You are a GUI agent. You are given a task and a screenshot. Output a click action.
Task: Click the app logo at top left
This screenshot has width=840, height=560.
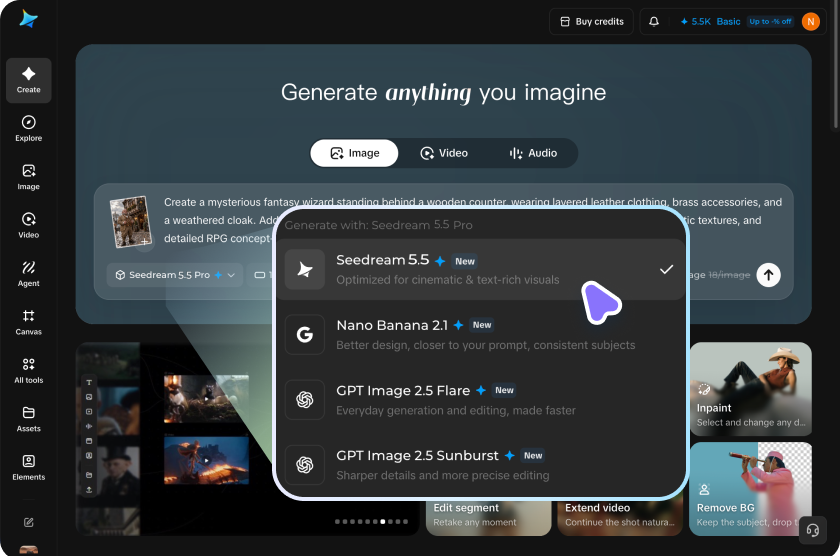[x=28, y=19]
